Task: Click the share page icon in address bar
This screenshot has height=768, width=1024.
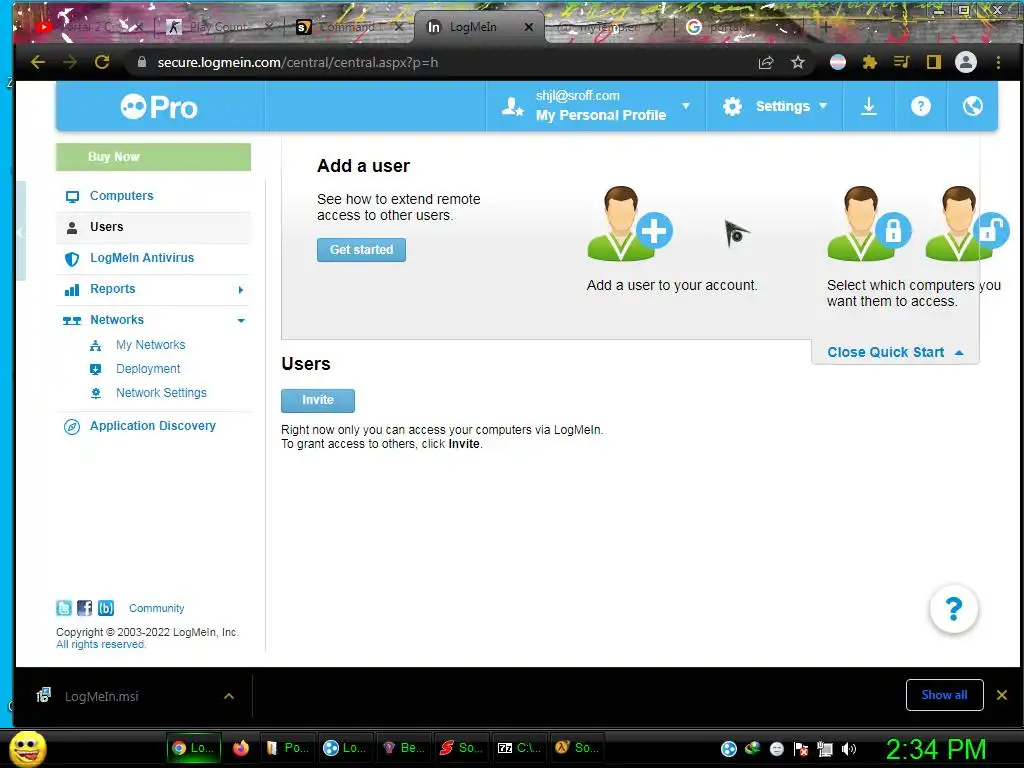Action: (766, 62)
